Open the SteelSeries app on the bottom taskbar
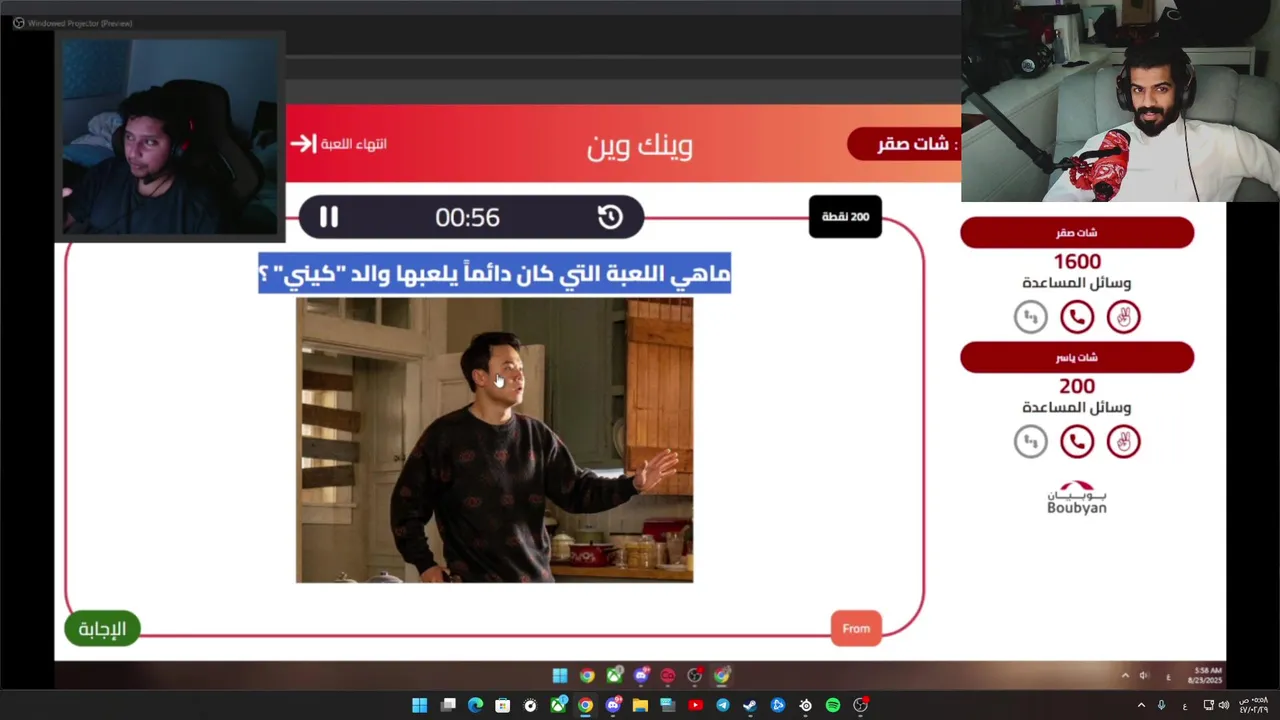Image resolution: width=1280 pixels, height=720 pixels. pyautogui.click(x=805, y=705)
